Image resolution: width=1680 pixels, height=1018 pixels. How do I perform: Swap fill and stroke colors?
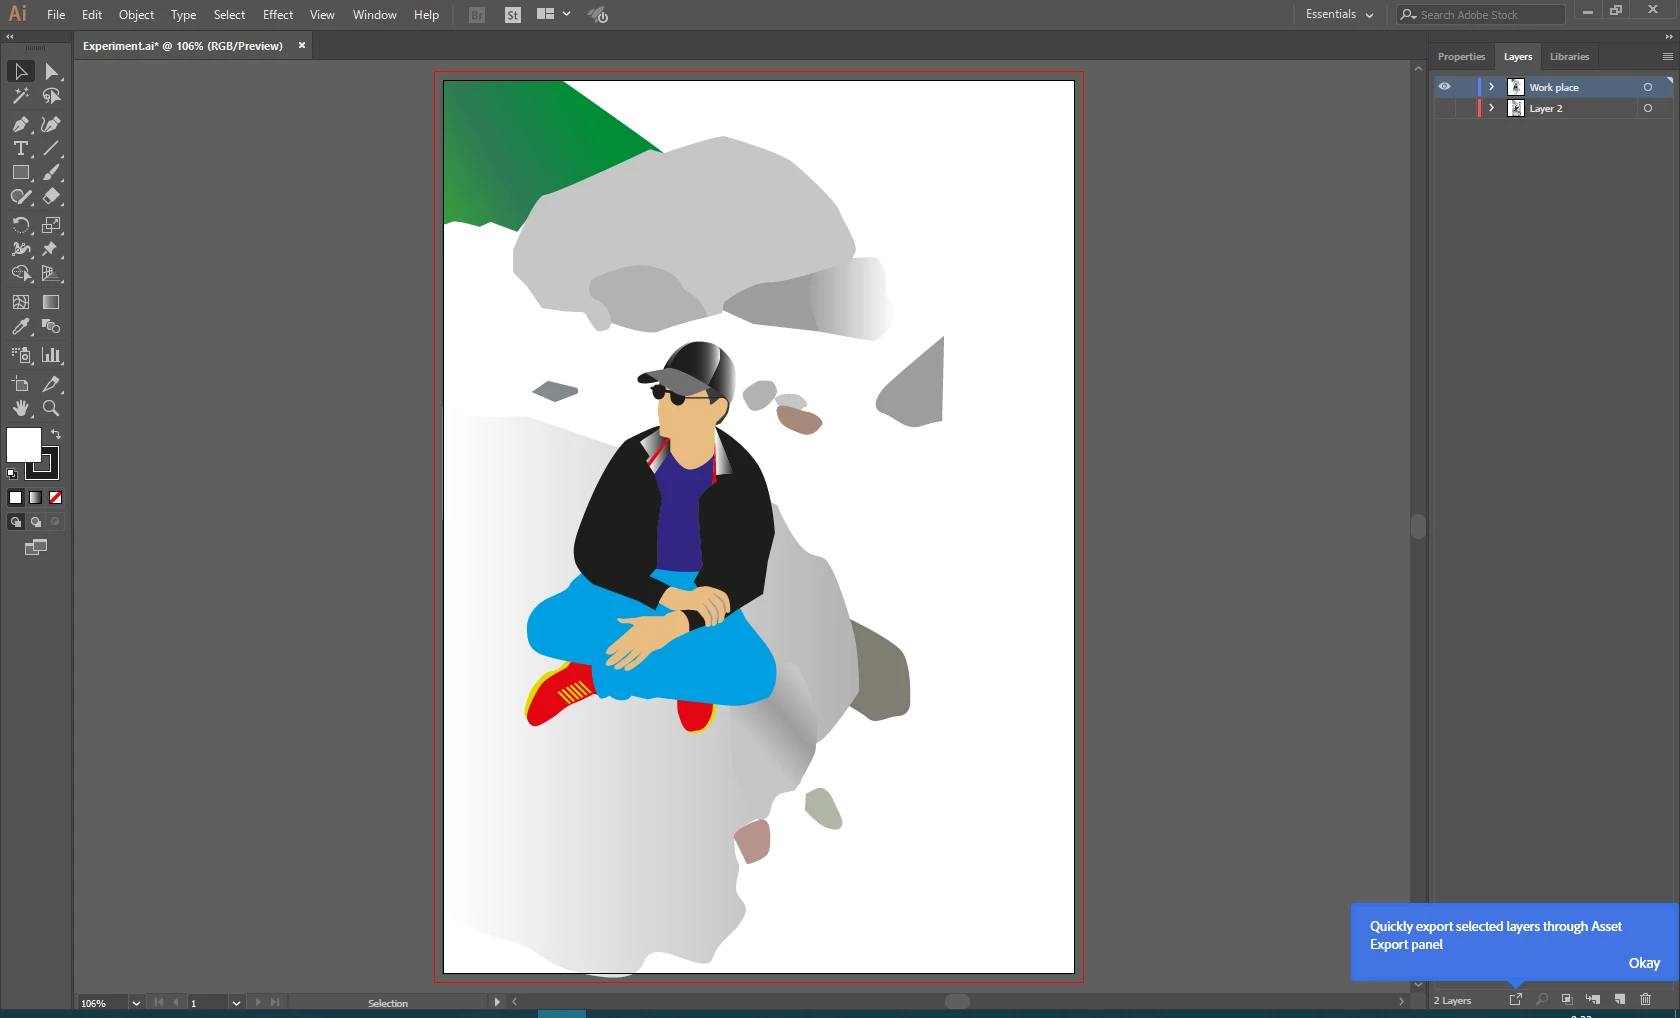(56, 434)
